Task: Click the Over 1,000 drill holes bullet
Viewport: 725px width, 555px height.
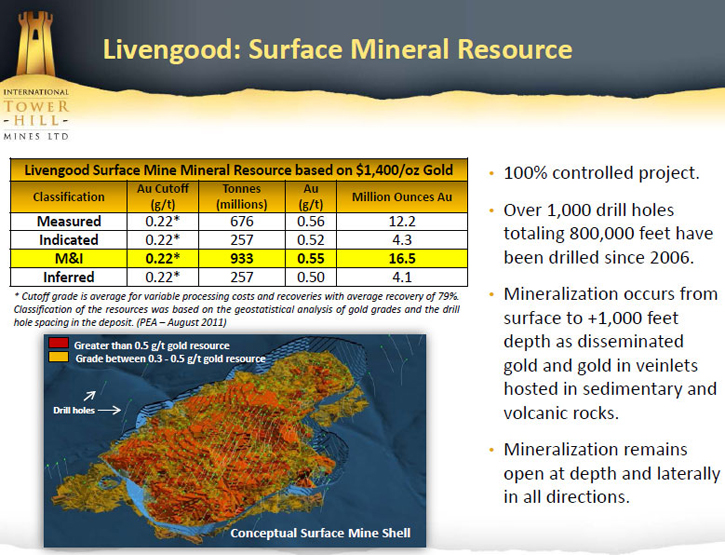Action: (608, 234)
